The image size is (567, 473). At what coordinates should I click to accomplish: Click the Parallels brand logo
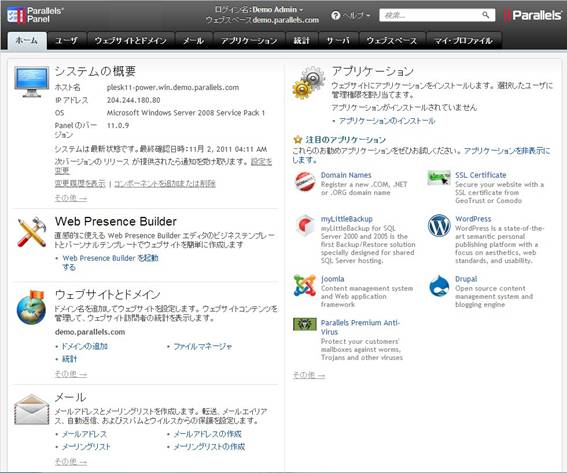tap(533, 16)
